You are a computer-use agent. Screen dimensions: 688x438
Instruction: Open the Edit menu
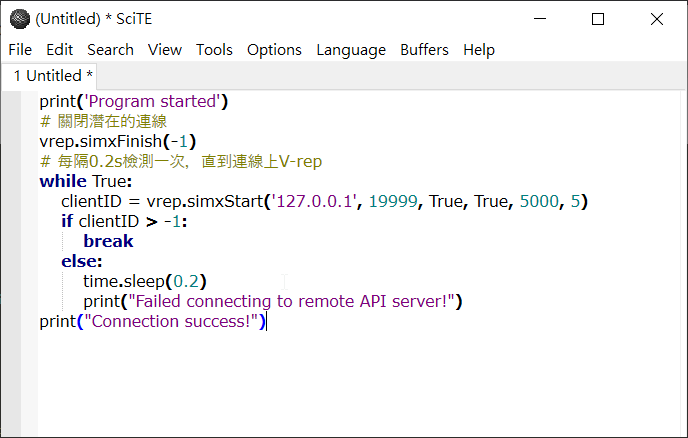(60, 50)
